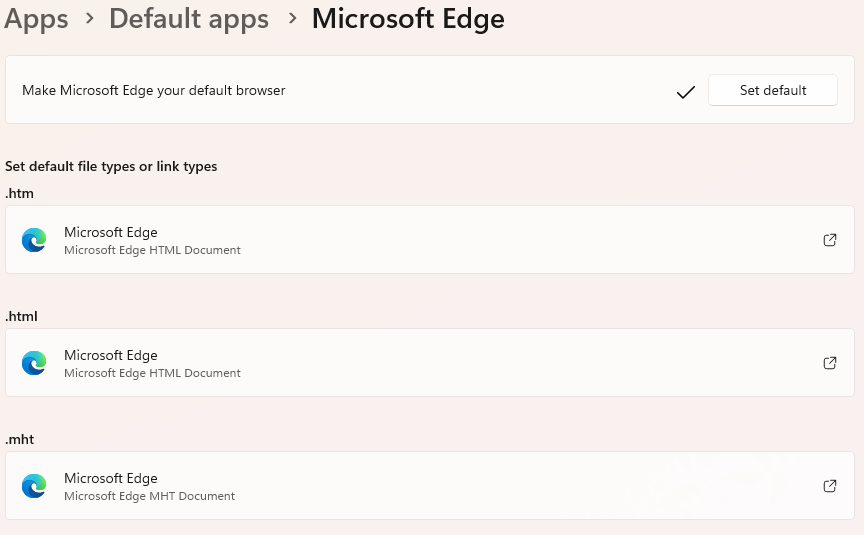Click the Microsoft Edge page title

[408, 19]
